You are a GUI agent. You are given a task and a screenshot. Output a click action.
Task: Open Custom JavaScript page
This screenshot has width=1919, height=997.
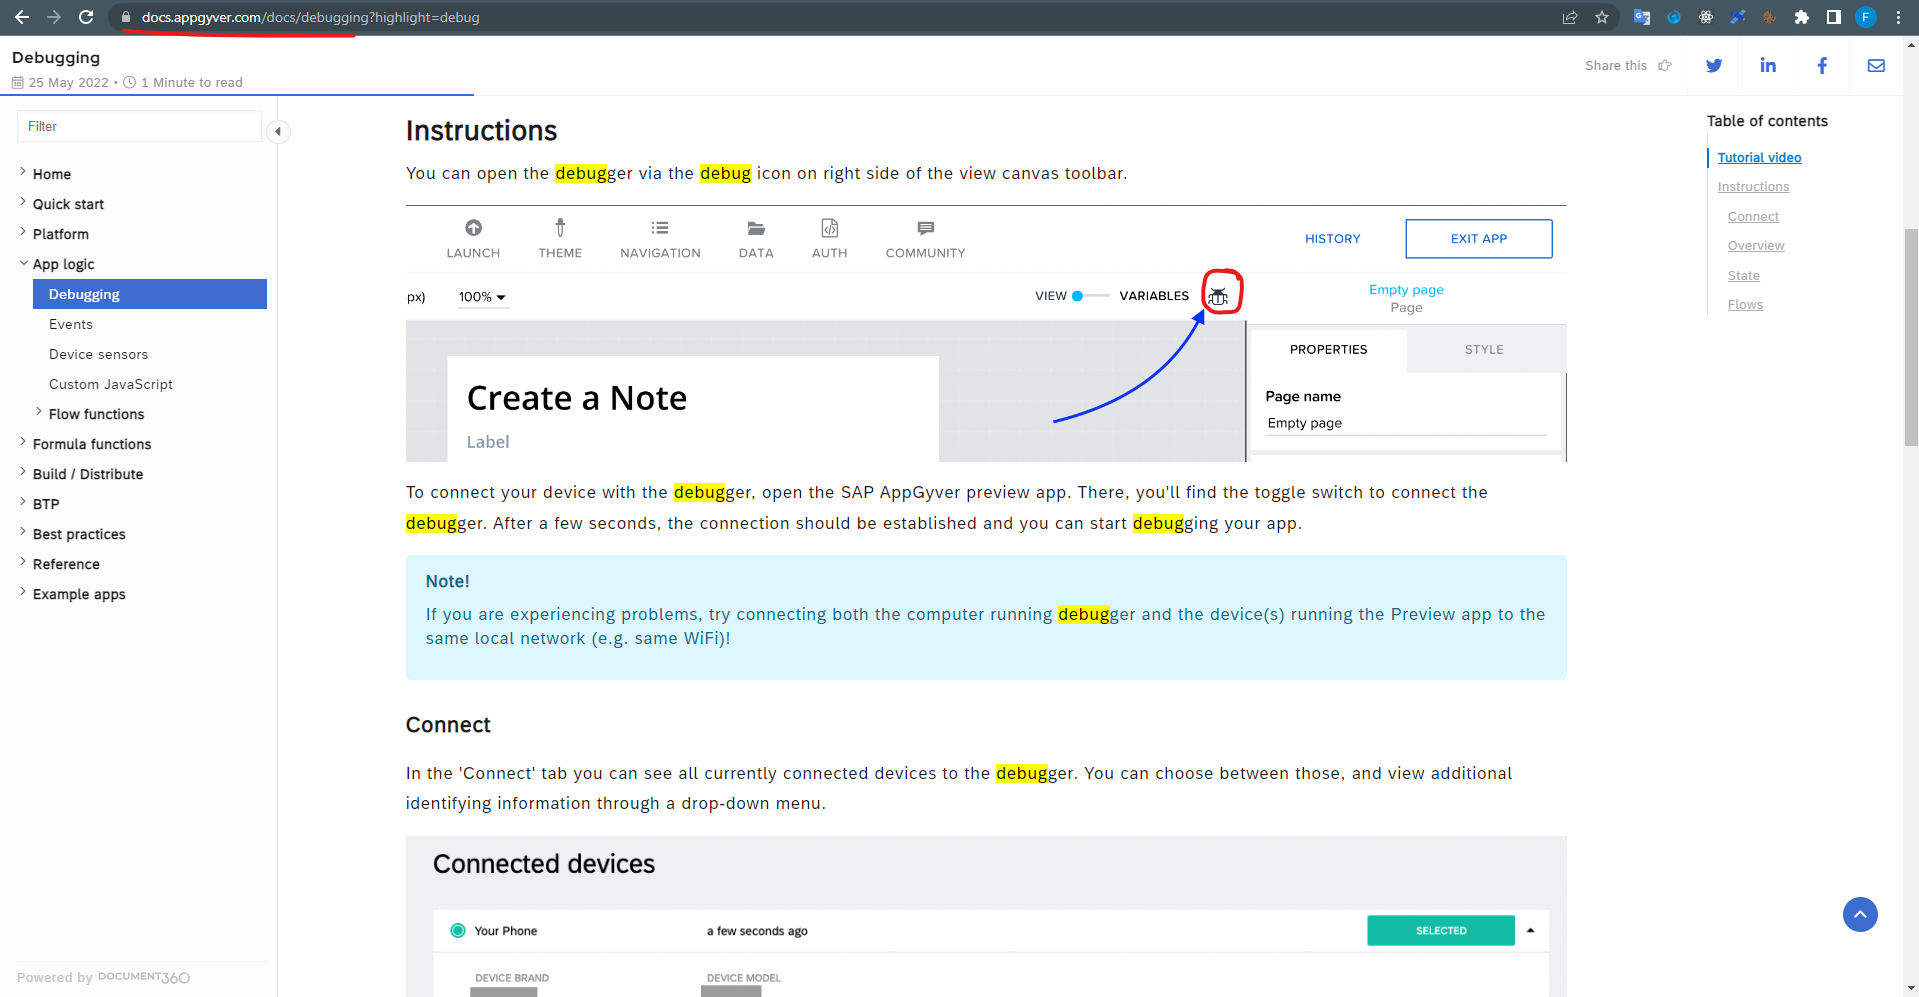(x=111, y=384)
